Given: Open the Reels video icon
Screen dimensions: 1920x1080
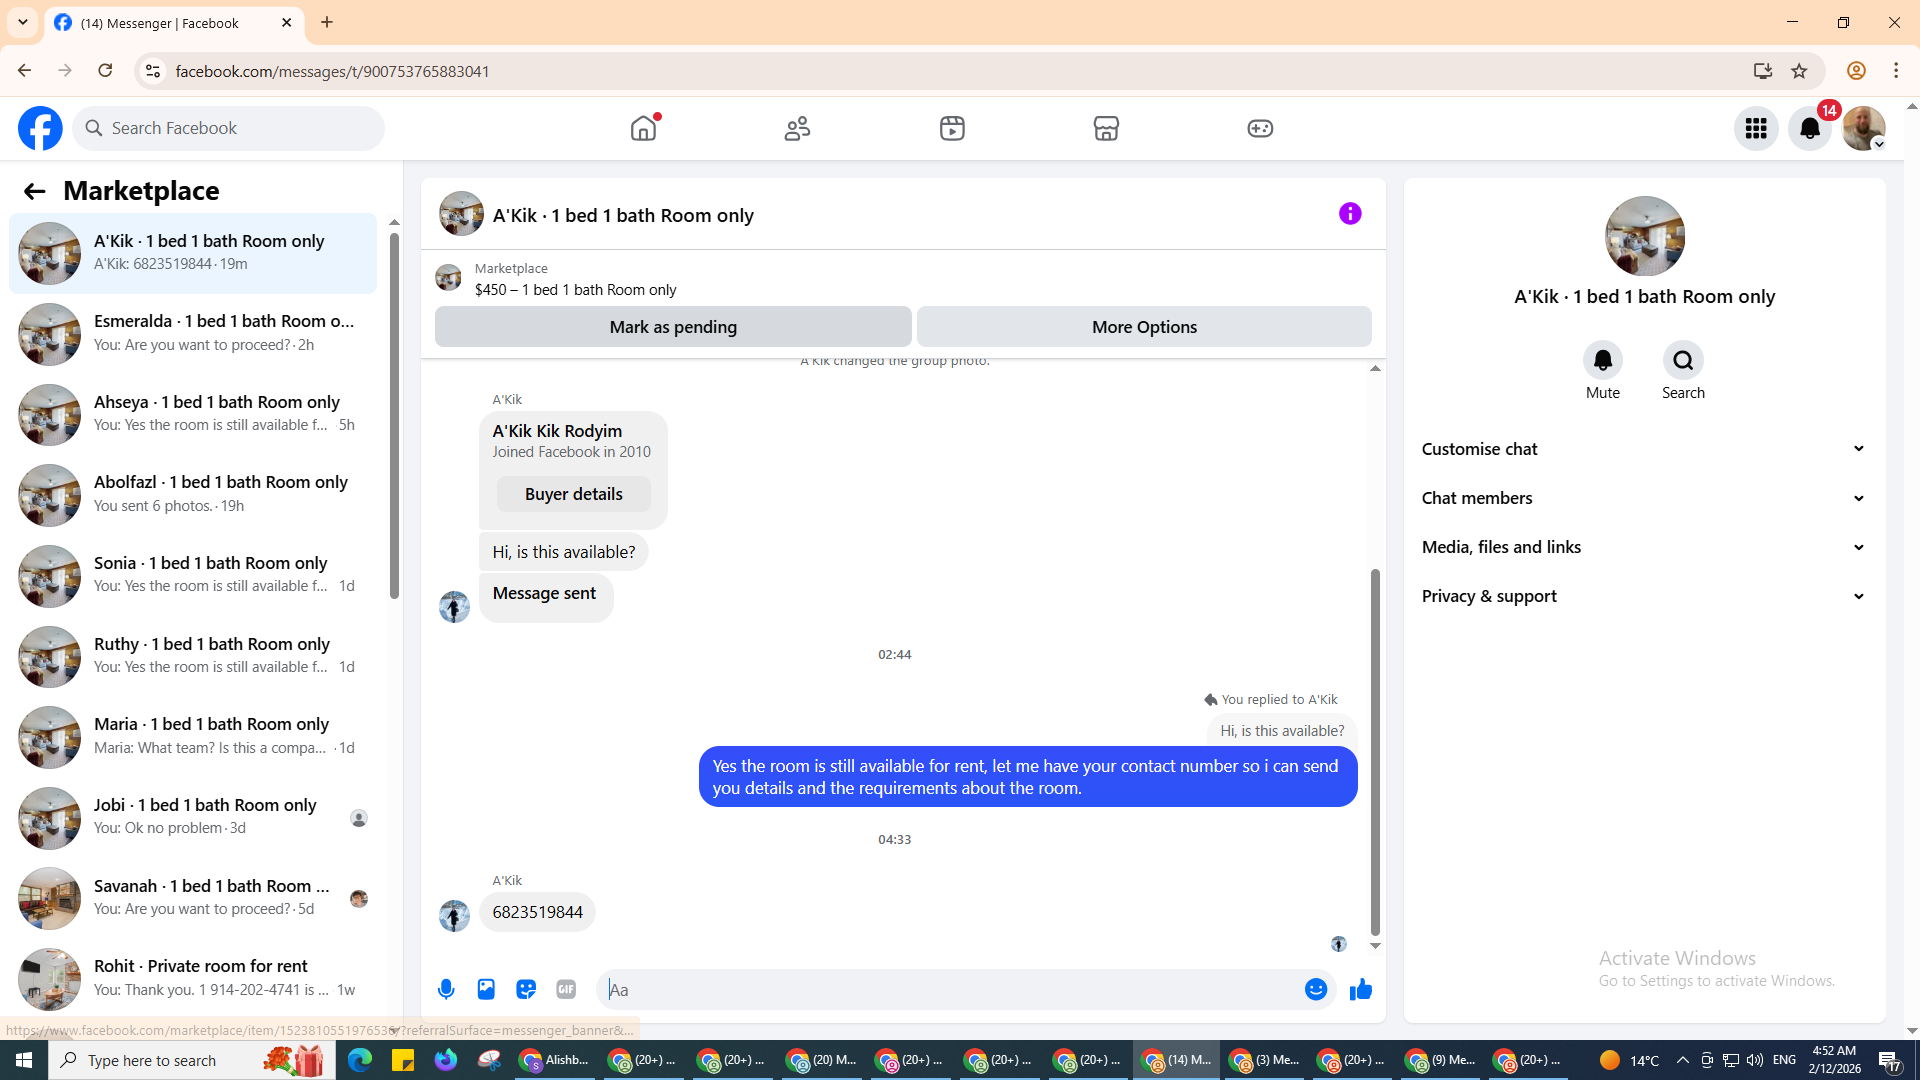Looking at the screenshot, I should 952,128.
